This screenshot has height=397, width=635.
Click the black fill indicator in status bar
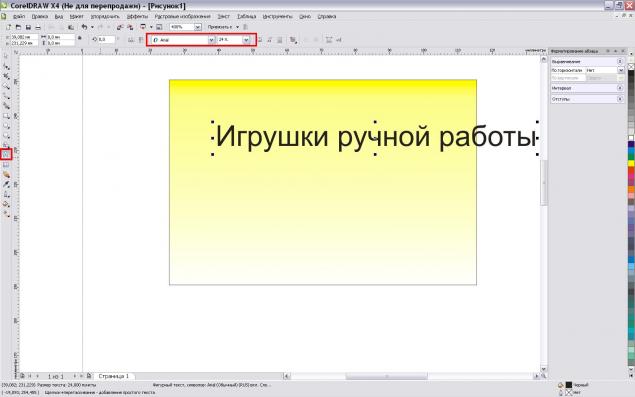click(x=569, y=385)
